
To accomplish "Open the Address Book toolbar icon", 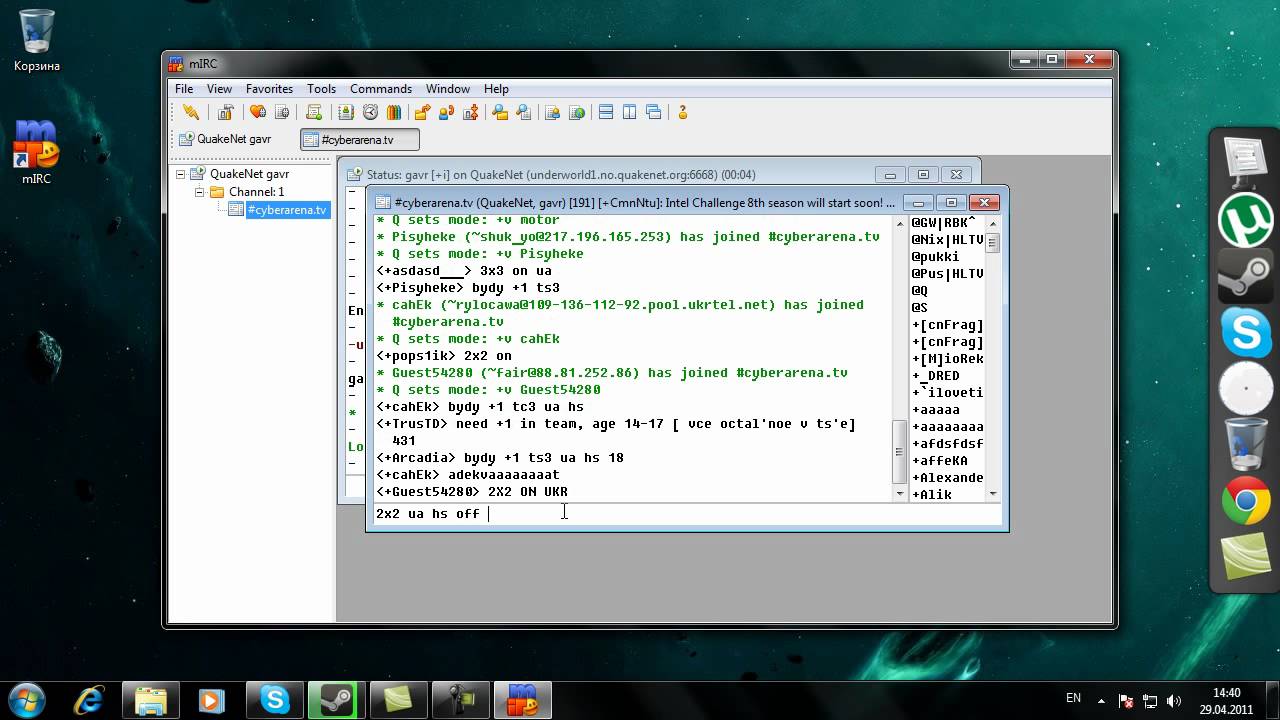I will [x=346, y=113].
